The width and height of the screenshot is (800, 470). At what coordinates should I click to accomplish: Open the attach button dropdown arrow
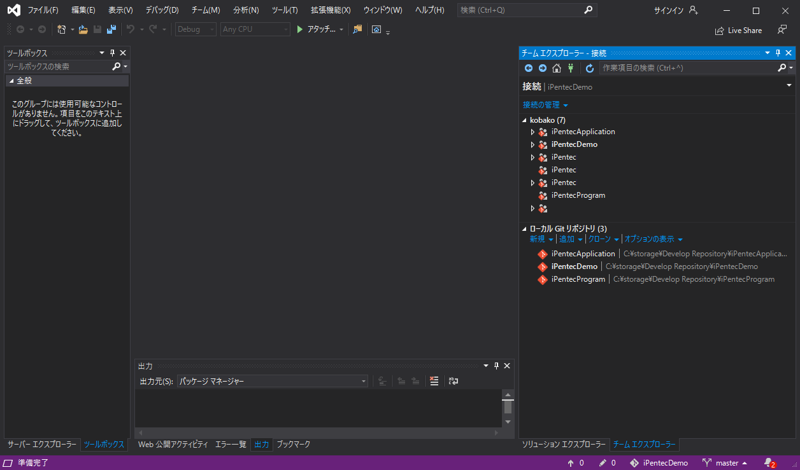pos(341,30)
